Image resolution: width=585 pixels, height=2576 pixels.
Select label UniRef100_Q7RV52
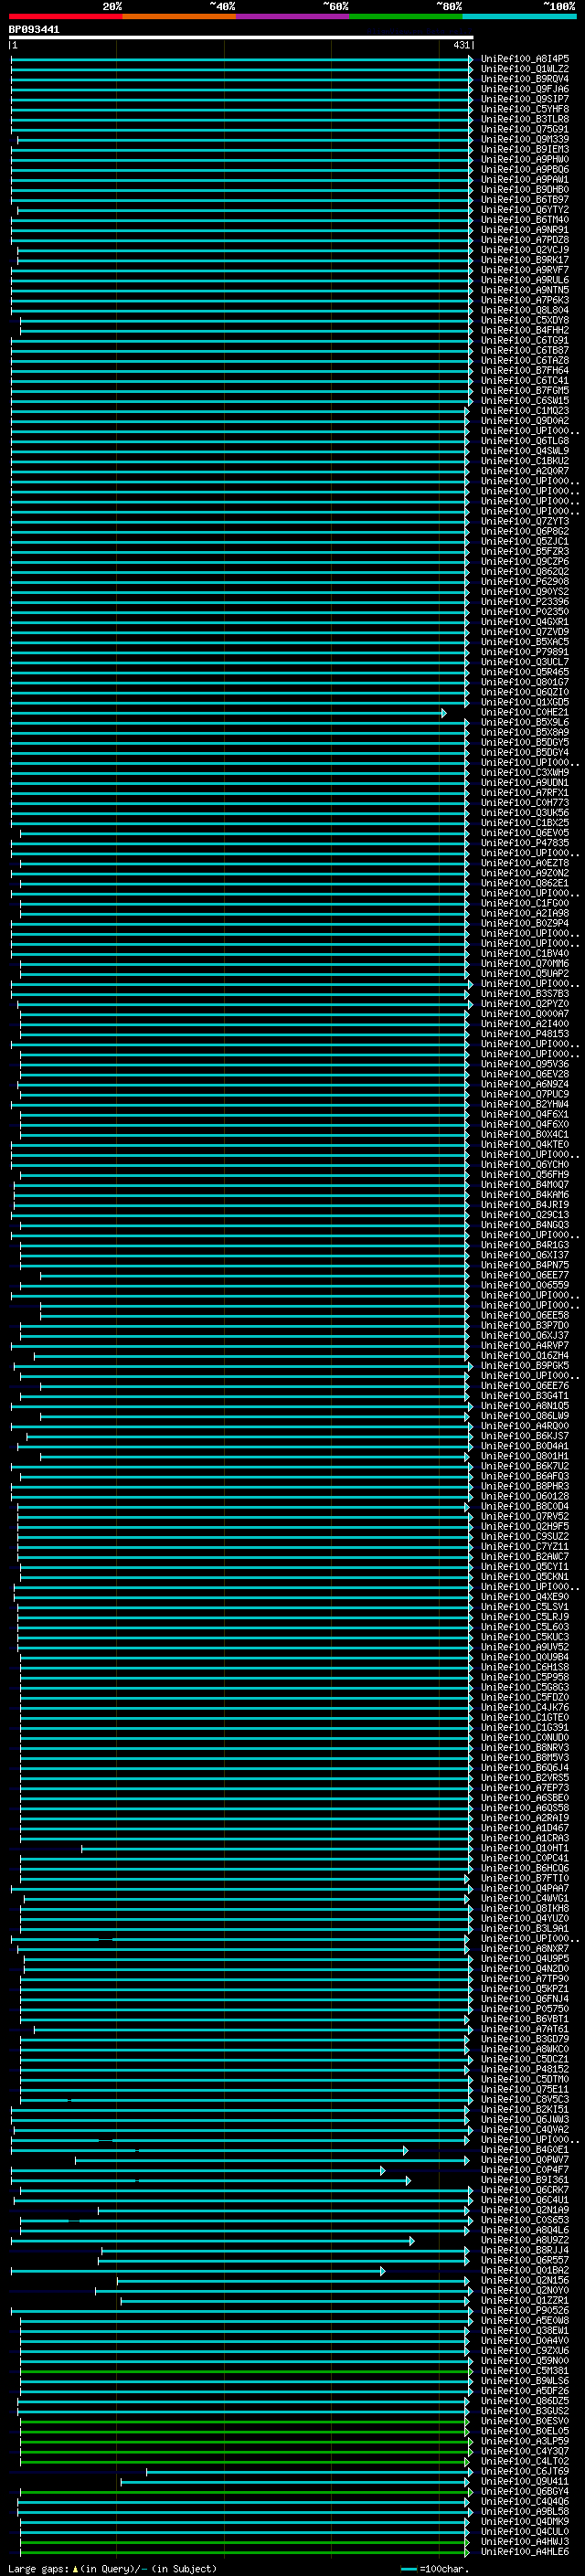tap(524, 1517)
